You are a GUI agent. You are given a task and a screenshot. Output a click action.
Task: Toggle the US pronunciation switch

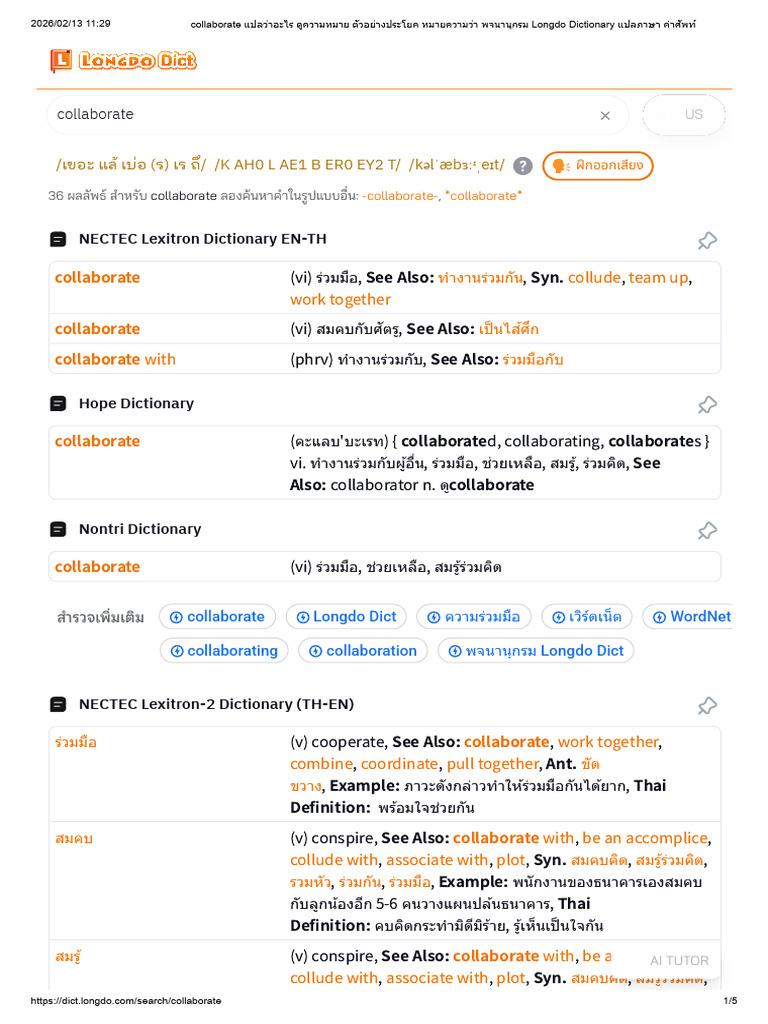(685, 115)
